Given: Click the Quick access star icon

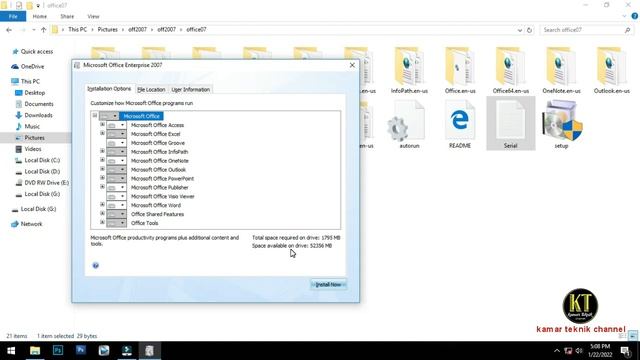Looking at the screenshot, I should pyautogui.click(x=15, y=51).
